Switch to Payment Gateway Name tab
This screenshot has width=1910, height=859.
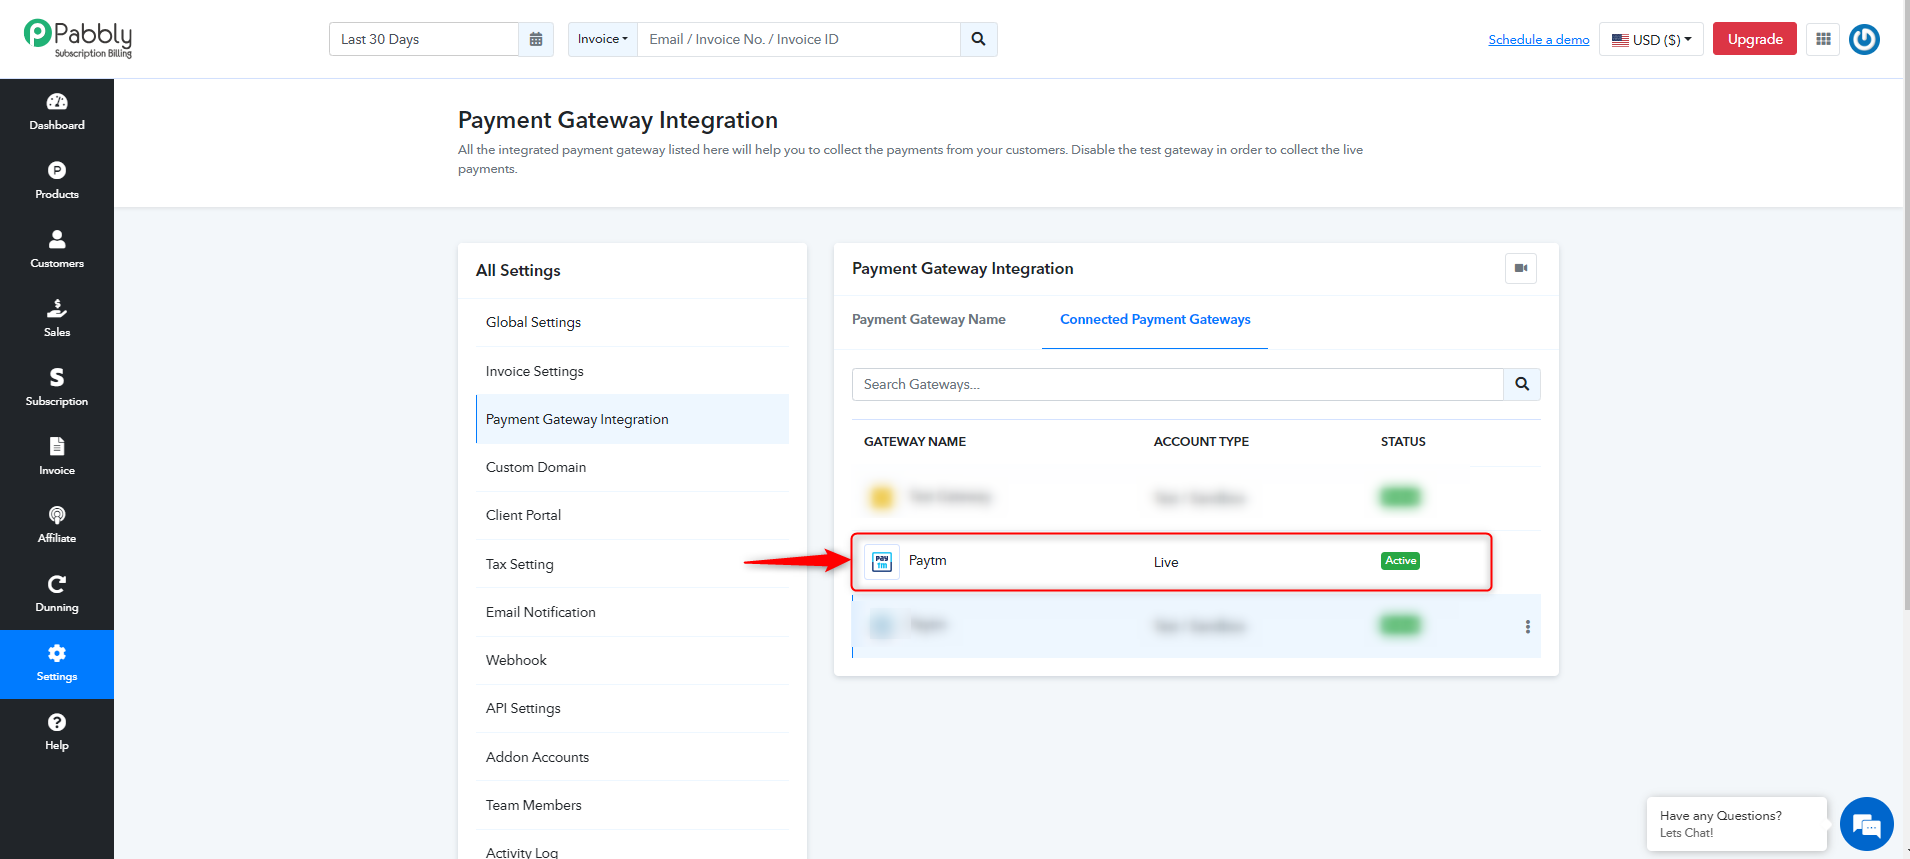click(929, 320)
